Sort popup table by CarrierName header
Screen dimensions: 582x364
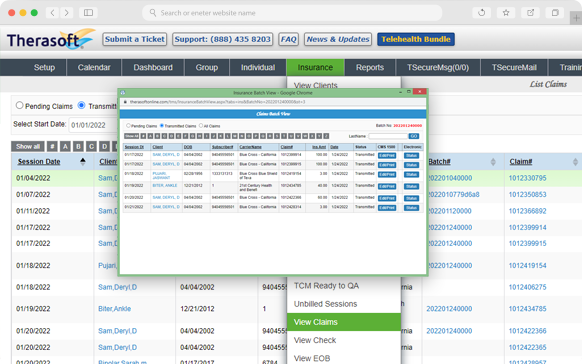point(251,147)
